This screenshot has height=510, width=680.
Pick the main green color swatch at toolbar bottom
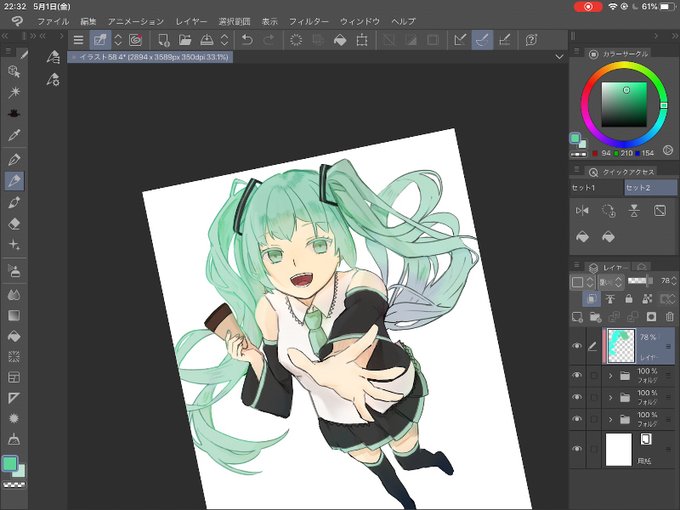[10, 463]
